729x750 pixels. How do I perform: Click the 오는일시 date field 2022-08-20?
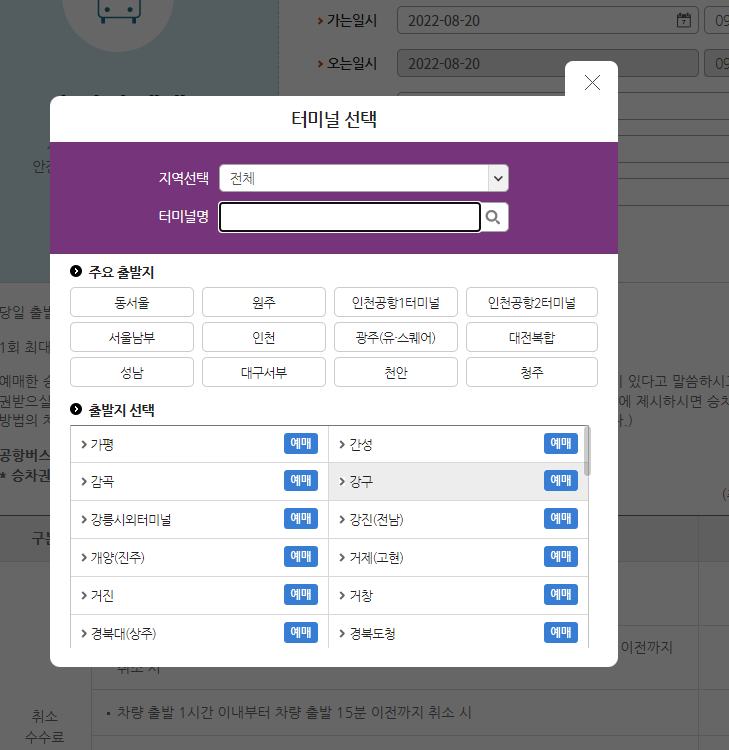[548, 64]
